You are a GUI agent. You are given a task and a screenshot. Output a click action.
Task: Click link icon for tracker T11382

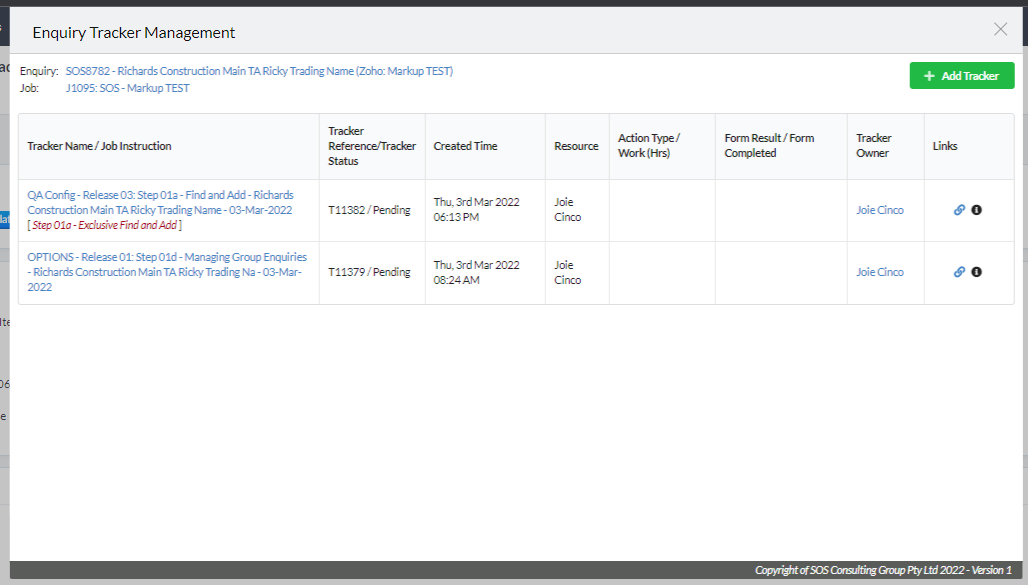tap(959, 210)
